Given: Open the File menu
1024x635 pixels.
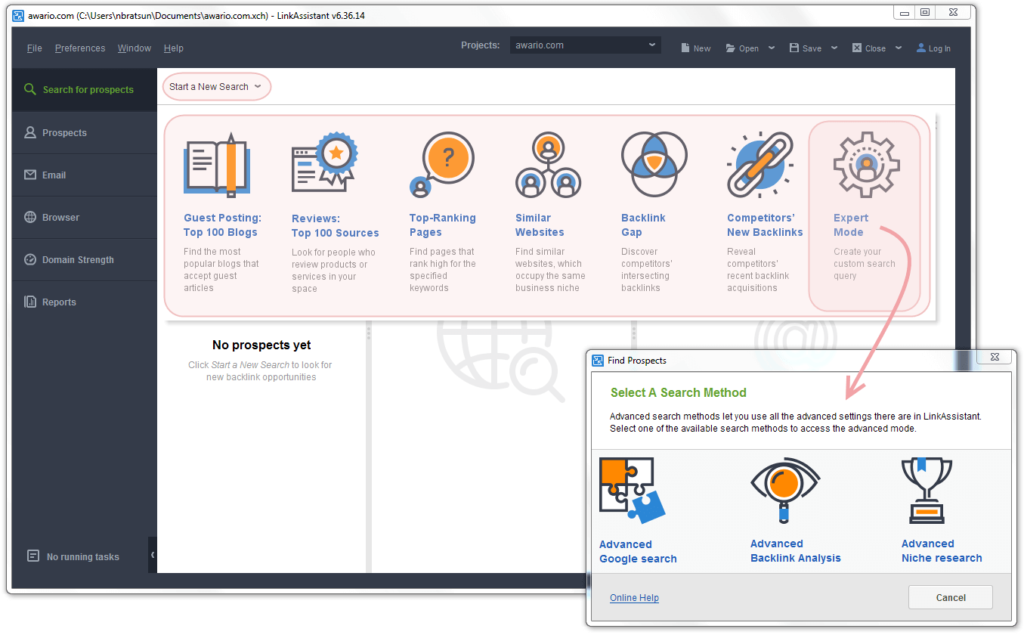Looking at the screenshot, I should (x=35, y=48).
